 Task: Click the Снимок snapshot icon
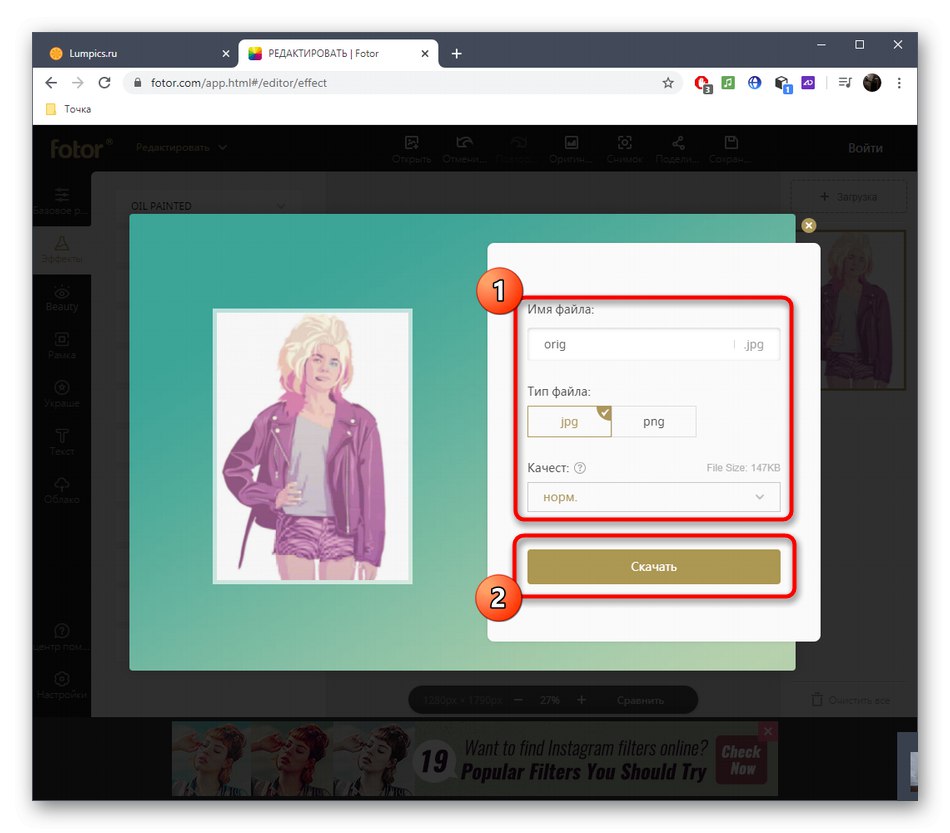(624, 149)
